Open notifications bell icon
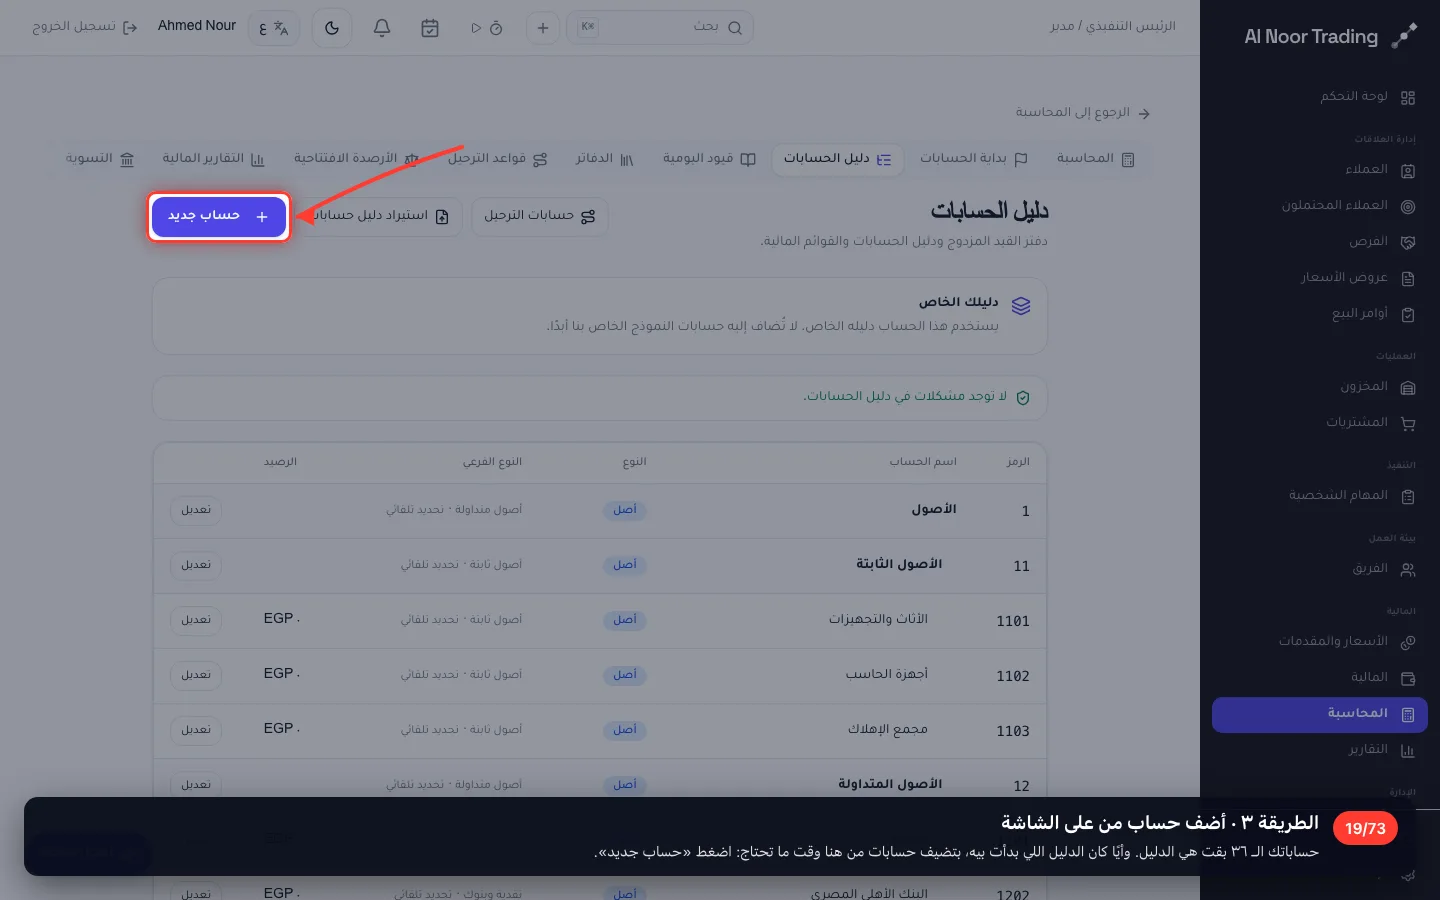The width and height of the screenshot is (1440, 900). [x=382, y=28]
